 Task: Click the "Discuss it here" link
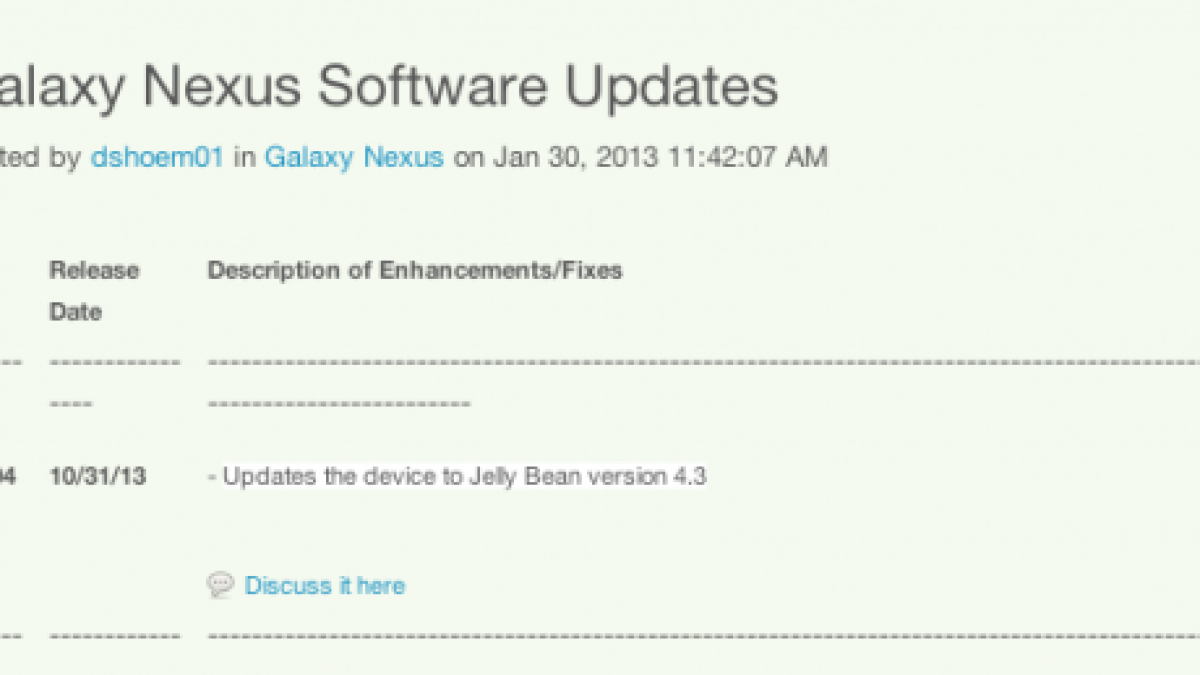[x=325, y=586]
